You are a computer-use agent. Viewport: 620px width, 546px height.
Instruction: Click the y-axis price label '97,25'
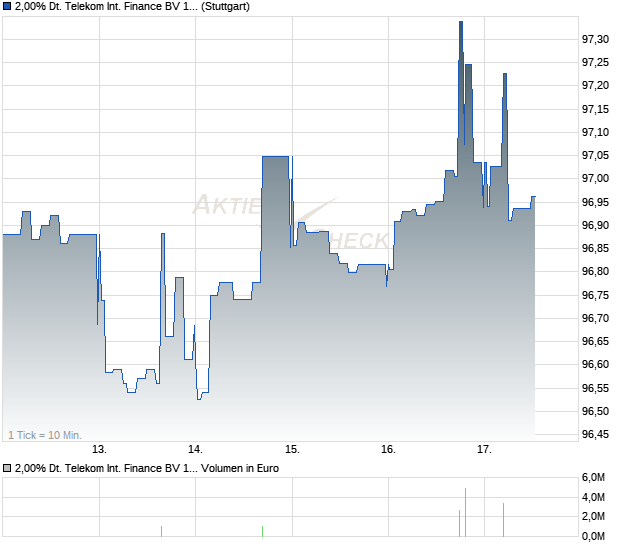click(x=595, y=62)
